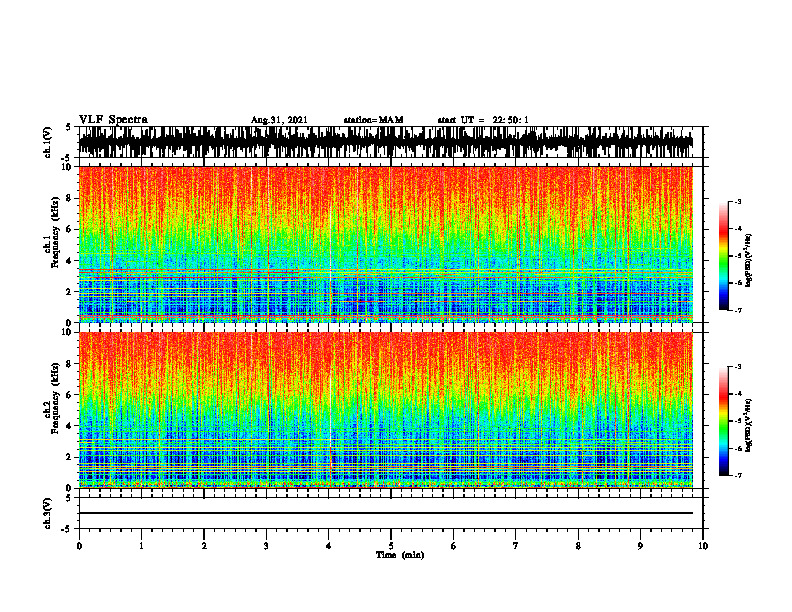This screenshot has height=612, width=792.
Task: Click the -6 label on ch.2 color bar
Action: tap(737, 448)
